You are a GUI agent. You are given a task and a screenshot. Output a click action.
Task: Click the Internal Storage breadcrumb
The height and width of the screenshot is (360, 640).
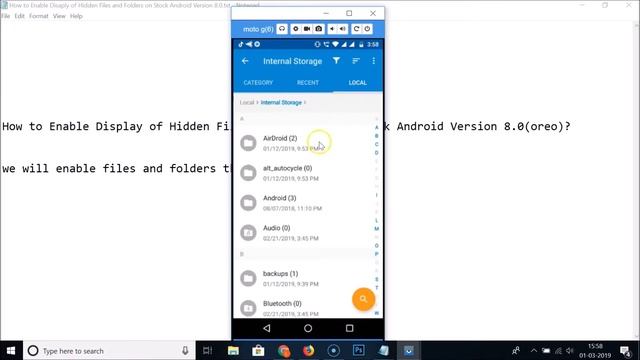click(281, 102)
